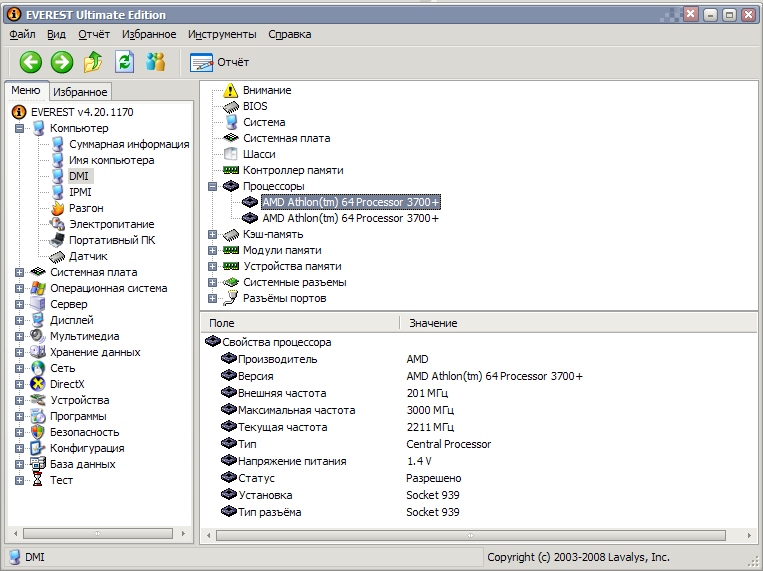763x571 pixels.
Task: Expand the Устройства tree node
Action: 19,401
